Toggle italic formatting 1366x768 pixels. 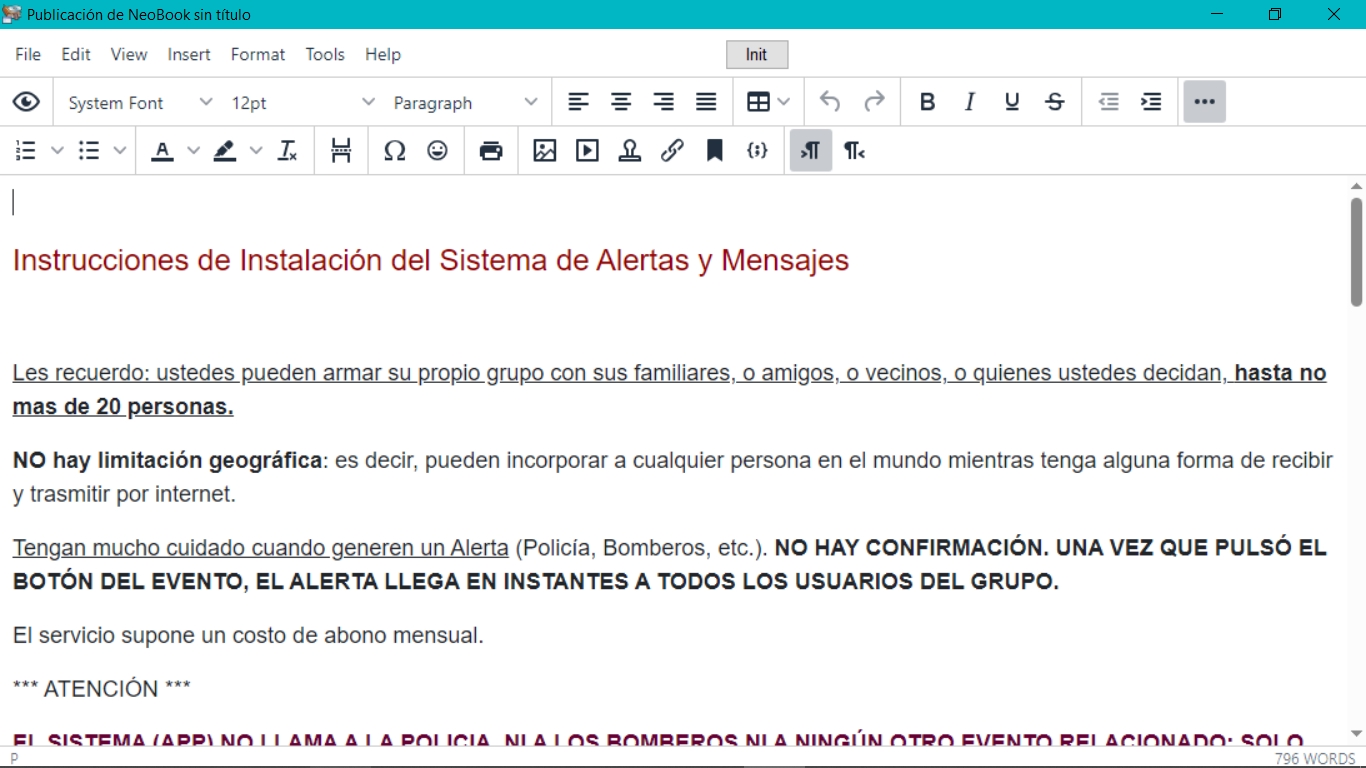pyautogui.click(x=969, y=102)
